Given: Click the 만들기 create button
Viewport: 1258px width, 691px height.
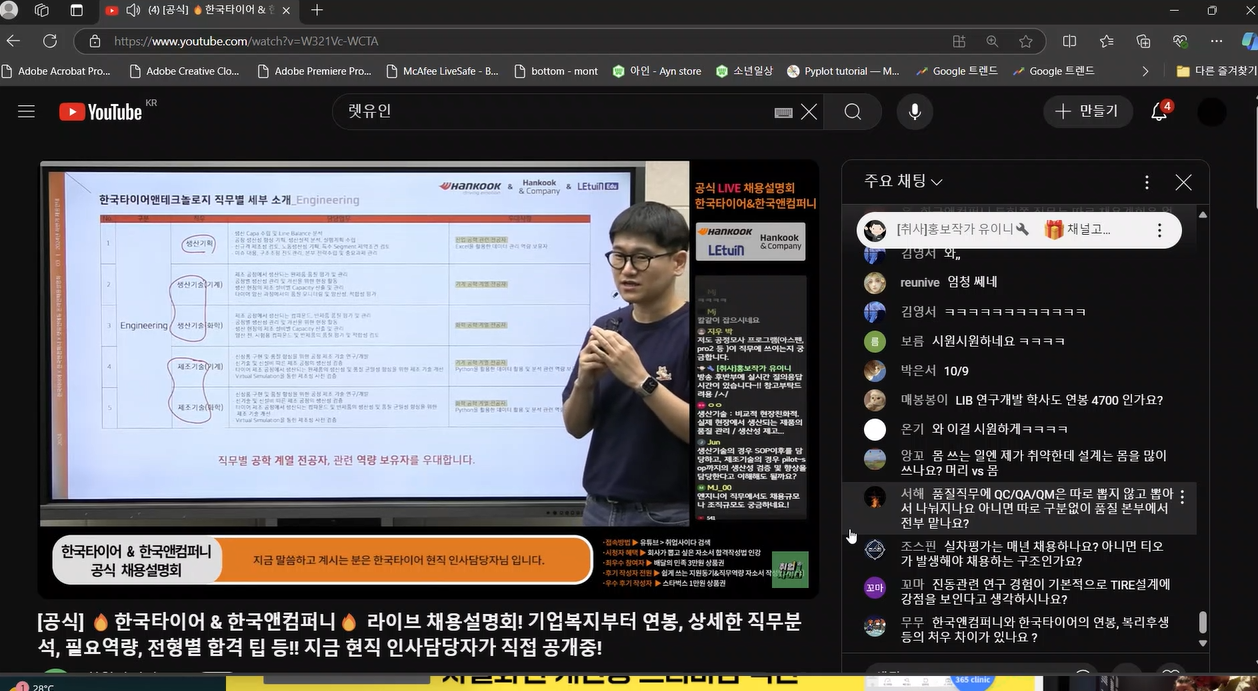Looking at the screenshot, I should coord(1087,112).
